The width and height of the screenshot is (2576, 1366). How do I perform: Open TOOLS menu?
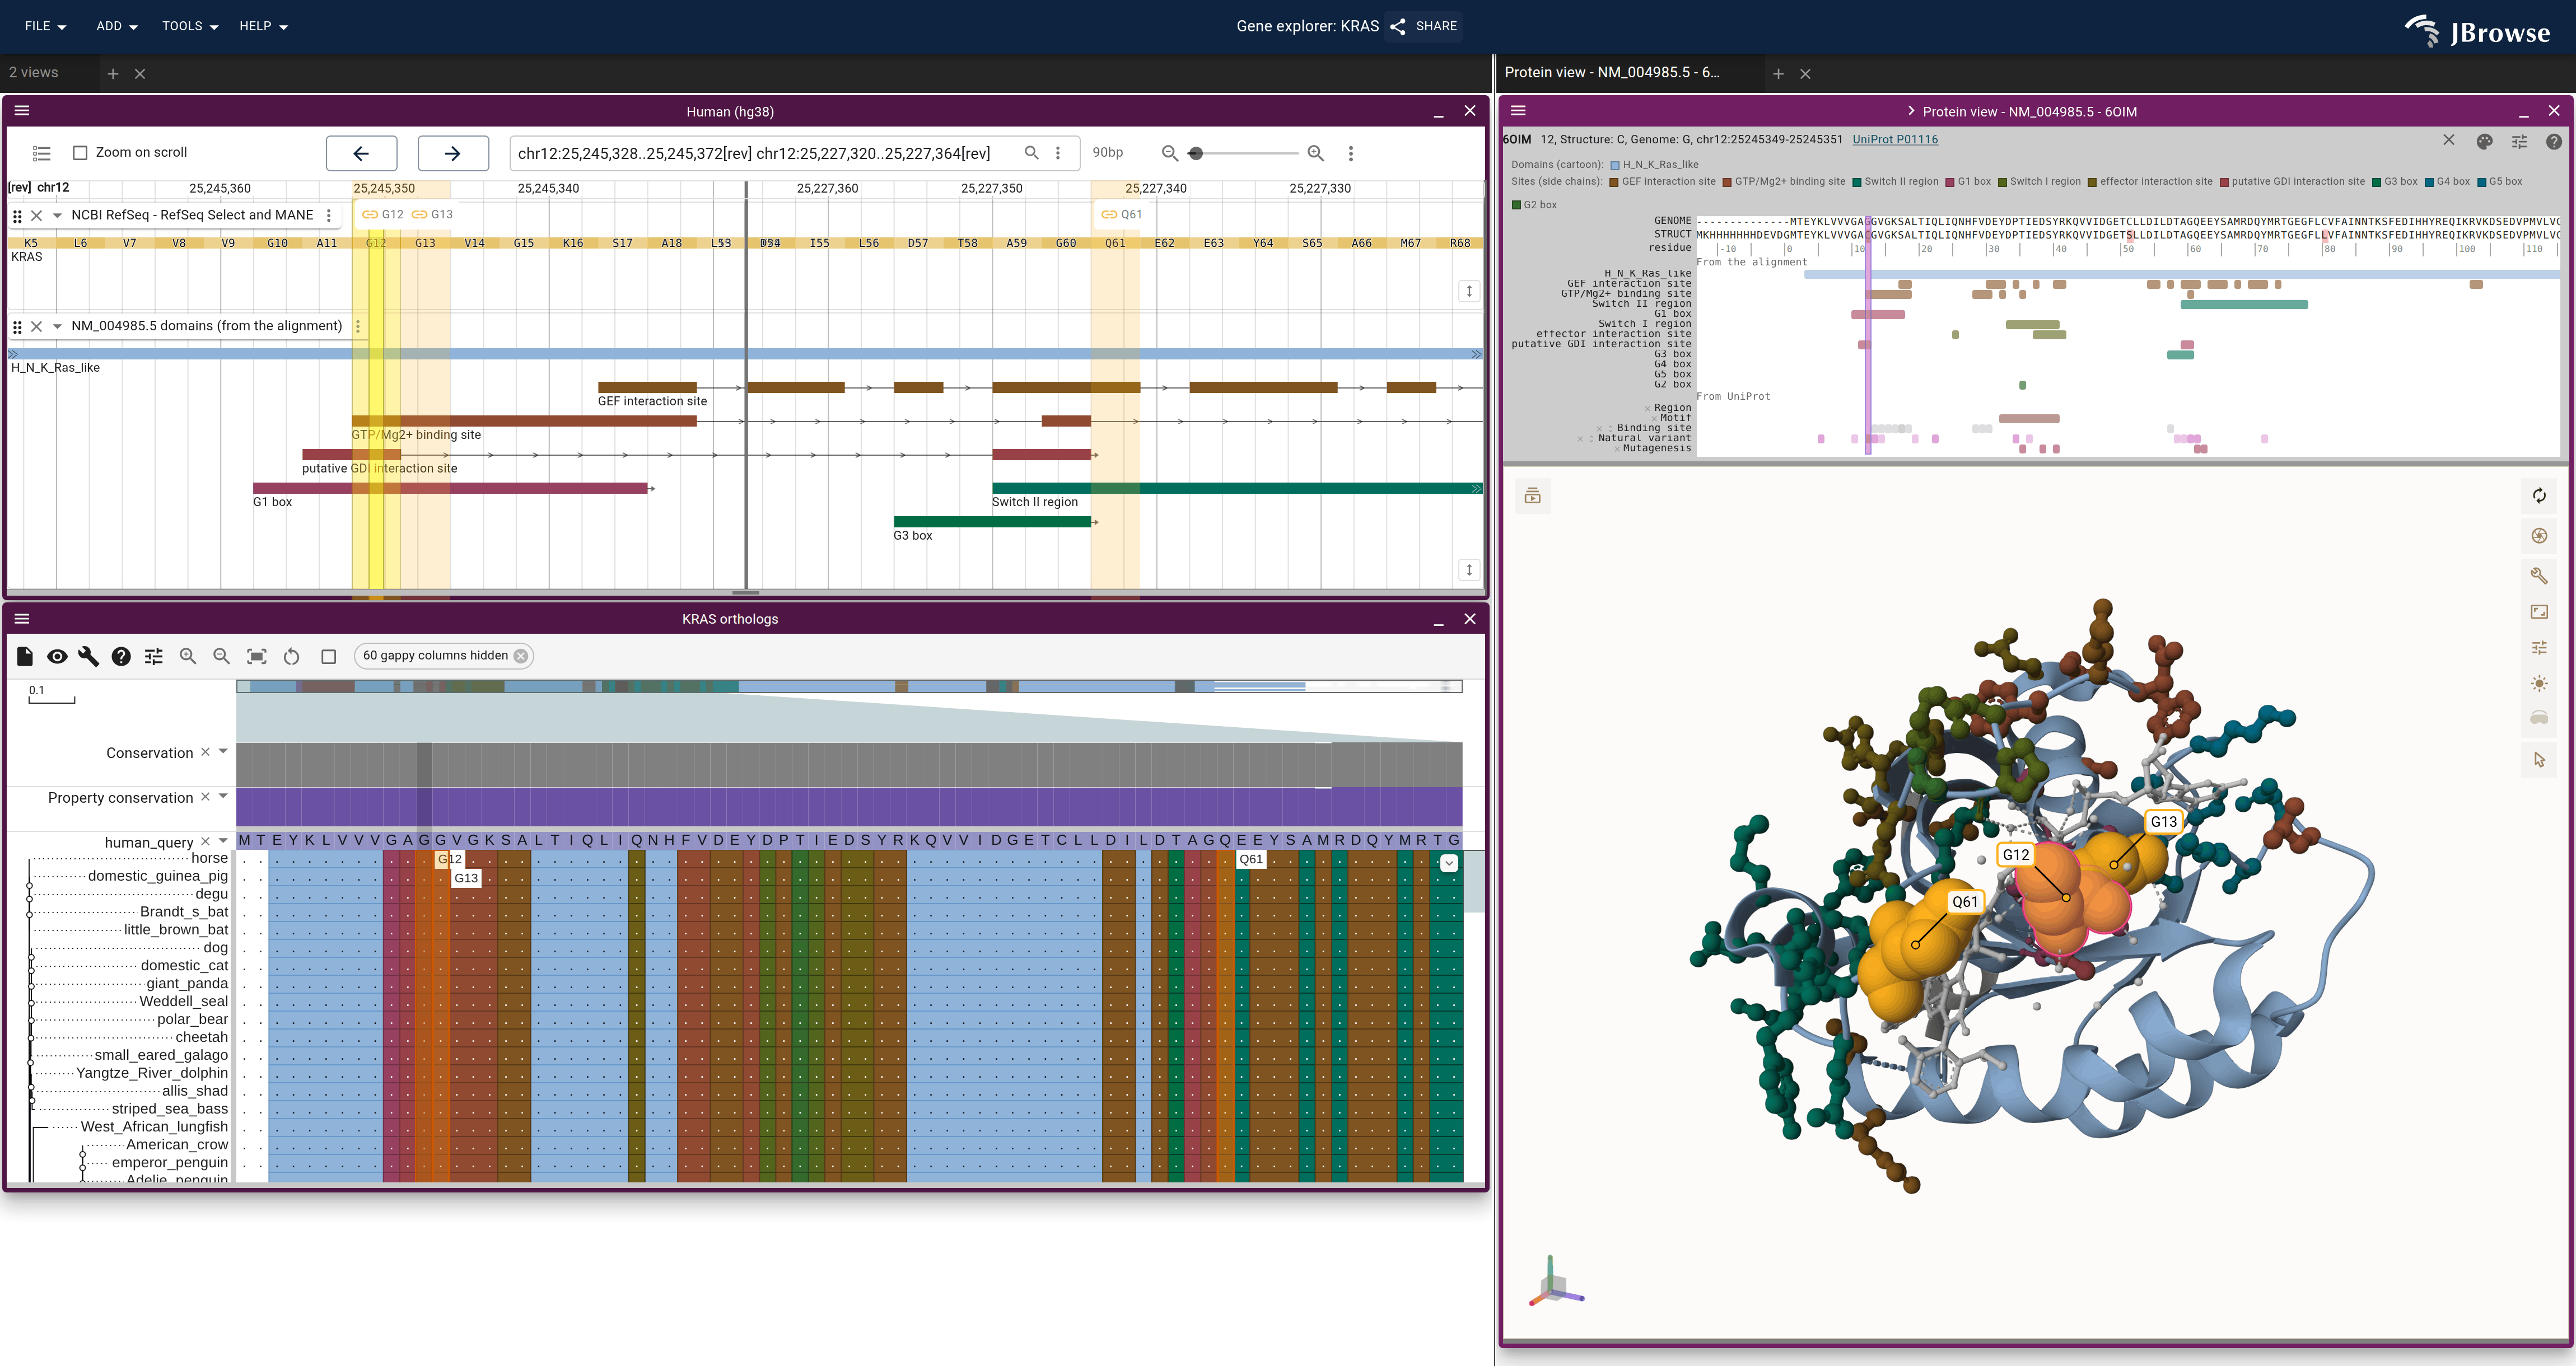point(190,26)
